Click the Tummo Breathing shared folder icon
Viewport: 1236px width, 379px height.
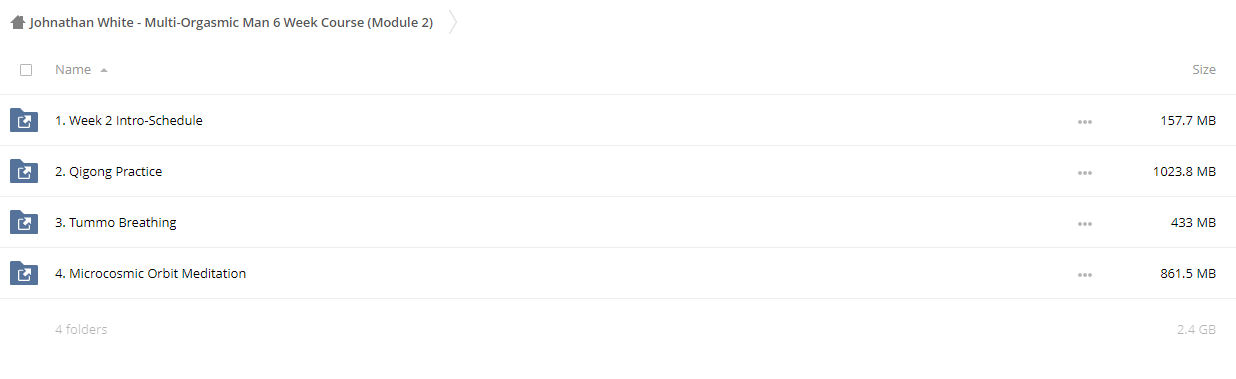(x=24, y=223)
